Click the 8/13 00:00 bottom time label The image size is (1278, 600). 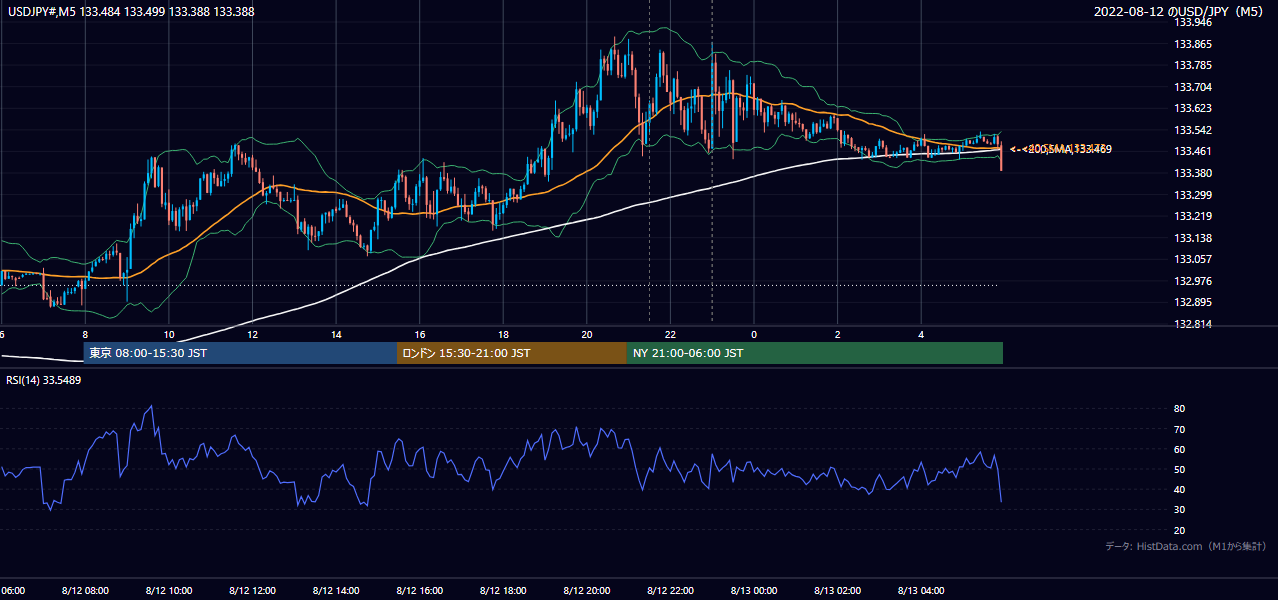[754, 590]
